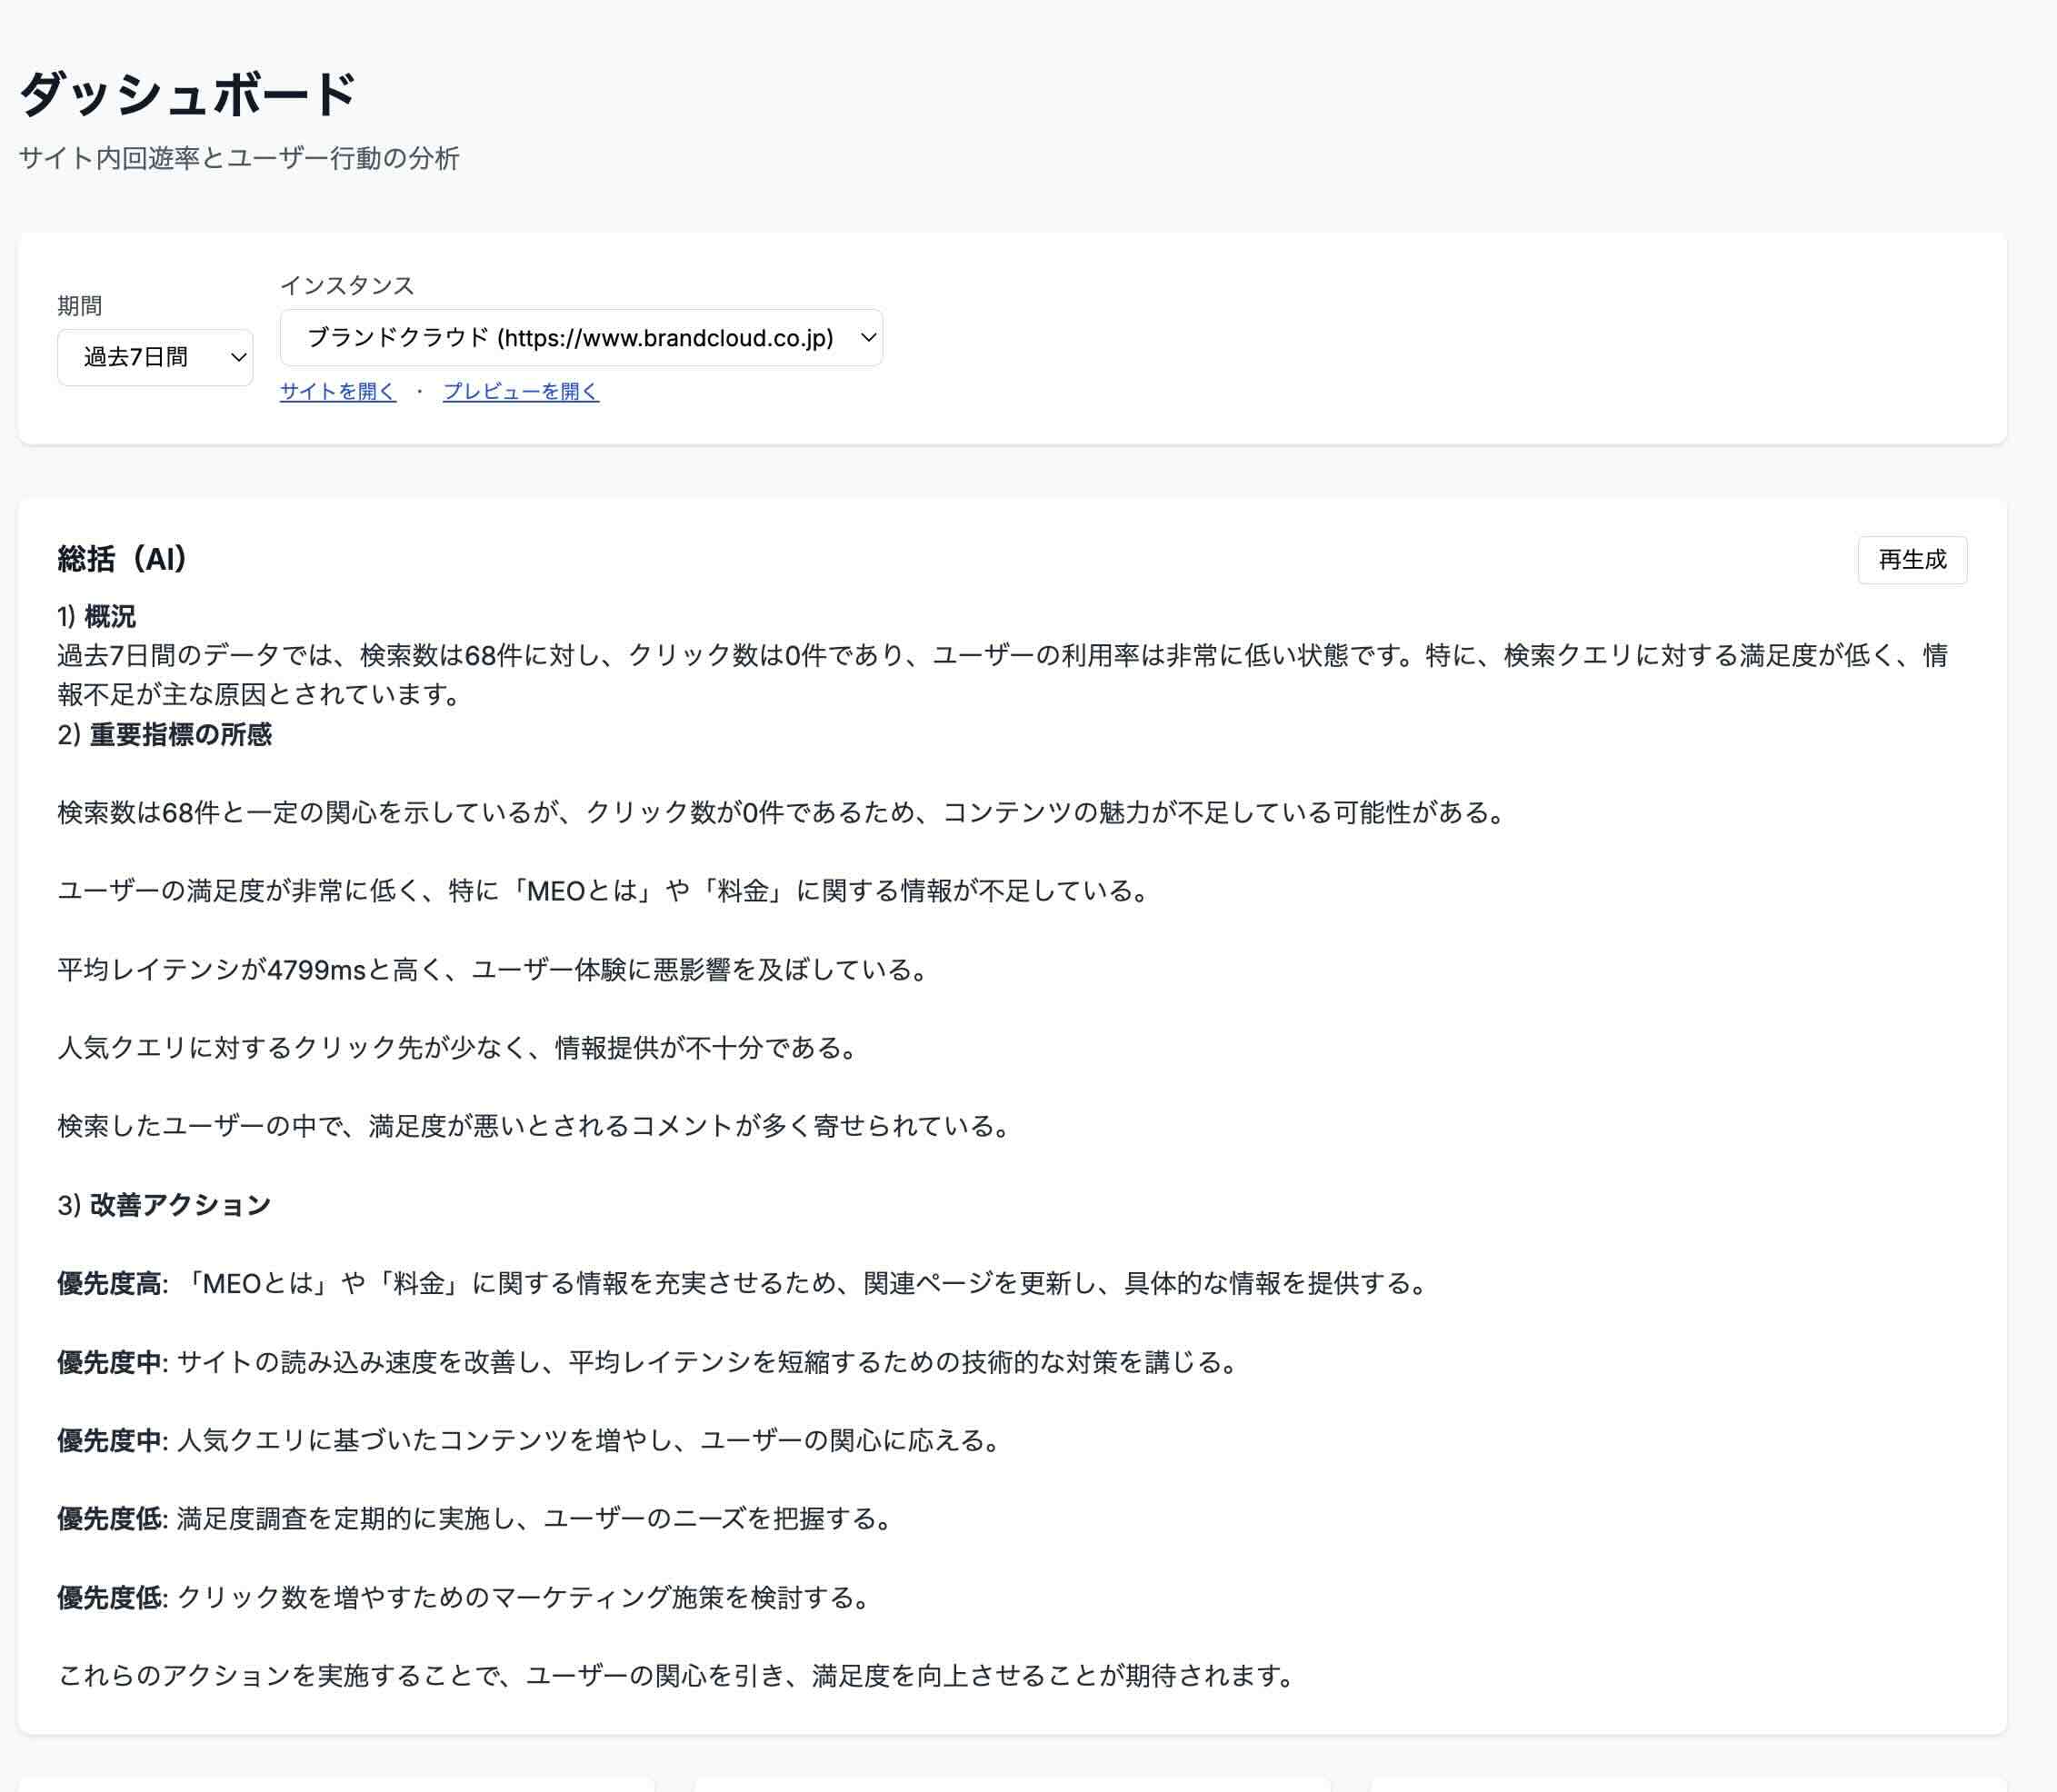
Task: Click the サイト内回遊率とユーザー行動の分析 subtitle
Action: click(x=238, y=158)
